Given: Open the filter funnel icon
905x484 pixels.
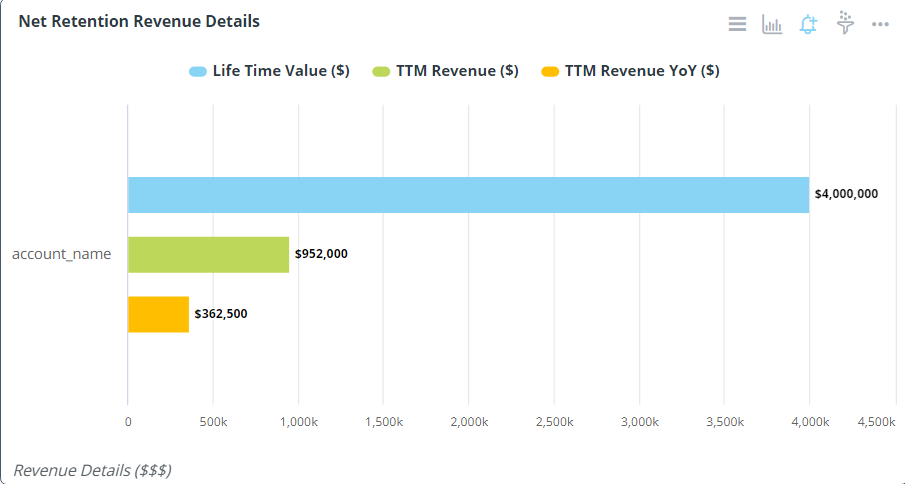Looking at the screenshot, I should click(x=845, y=23).
